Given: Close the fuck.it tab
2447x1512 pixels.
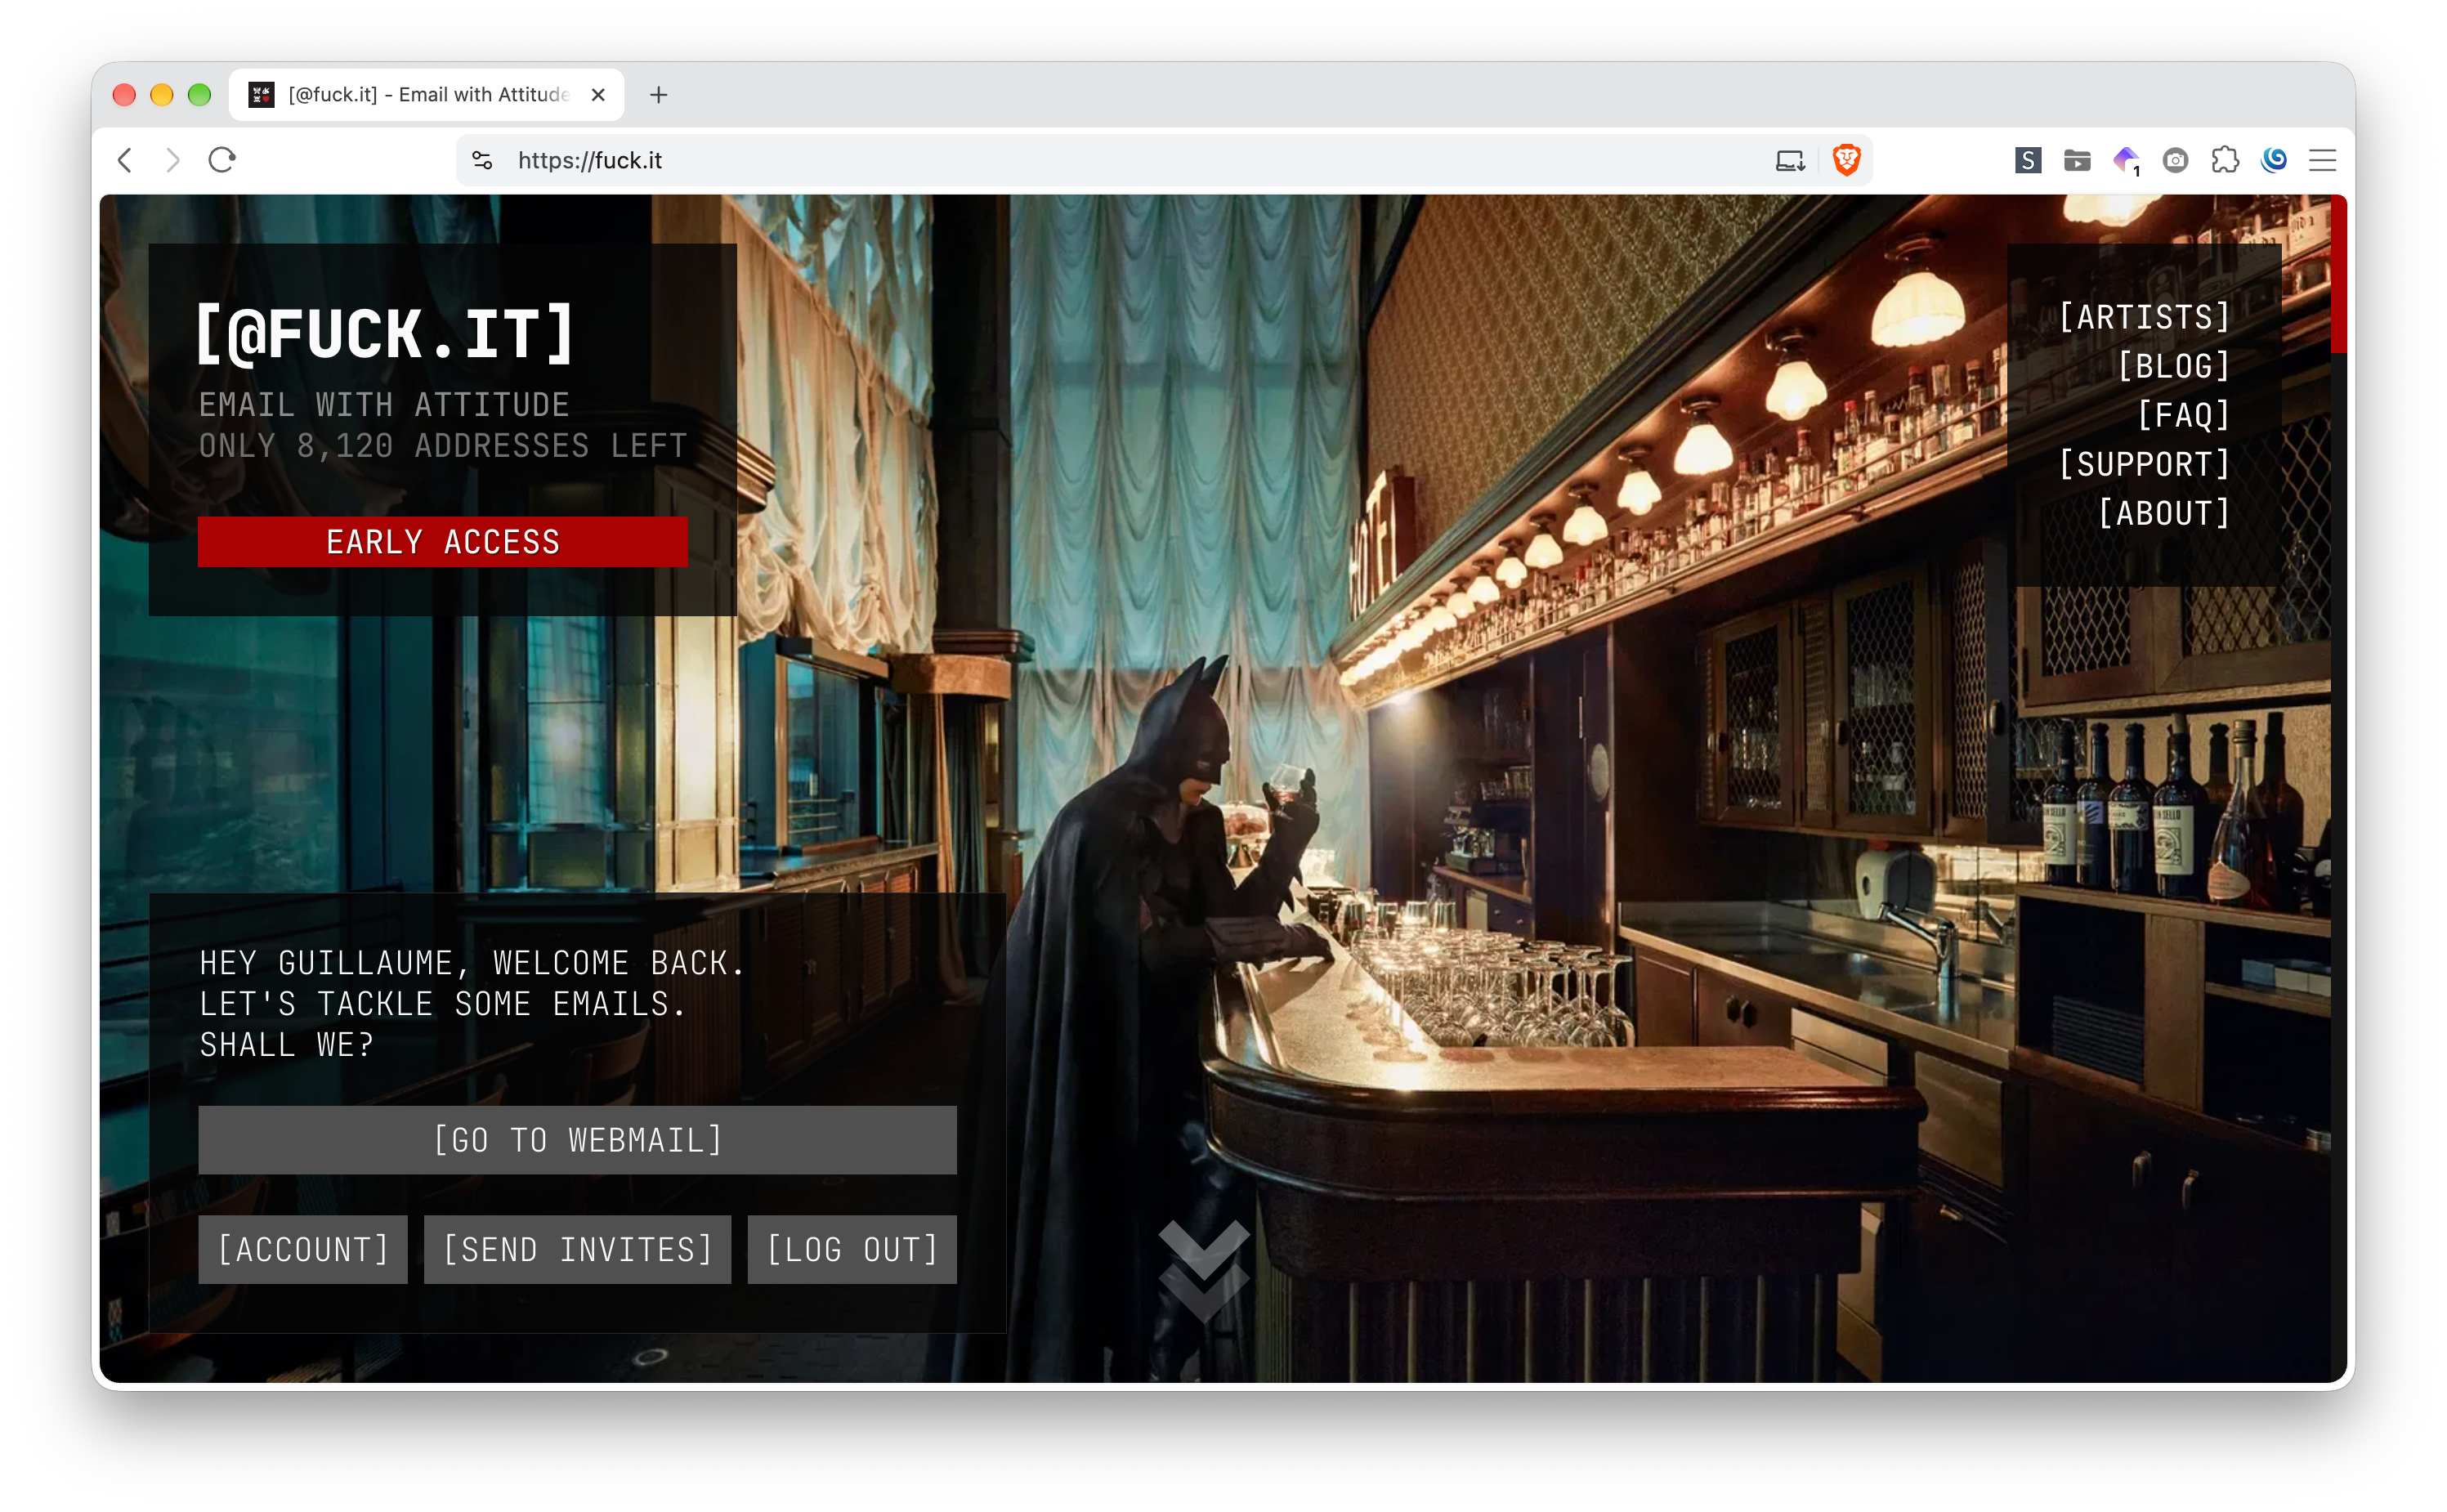Looking at the screenshot, I should (598, 95).
